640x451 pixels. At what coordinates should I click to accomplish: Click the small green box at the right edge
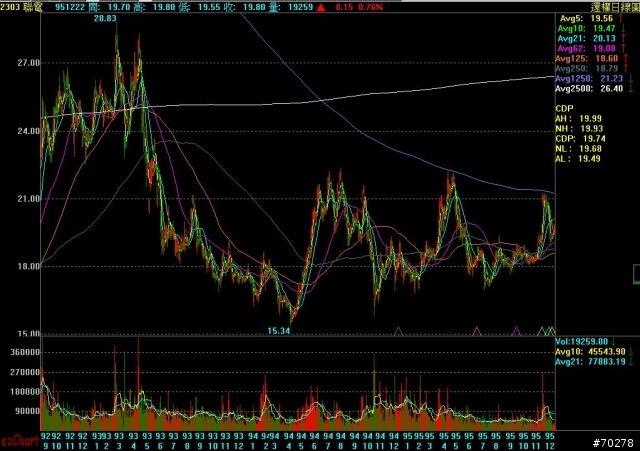coord(636,274)
